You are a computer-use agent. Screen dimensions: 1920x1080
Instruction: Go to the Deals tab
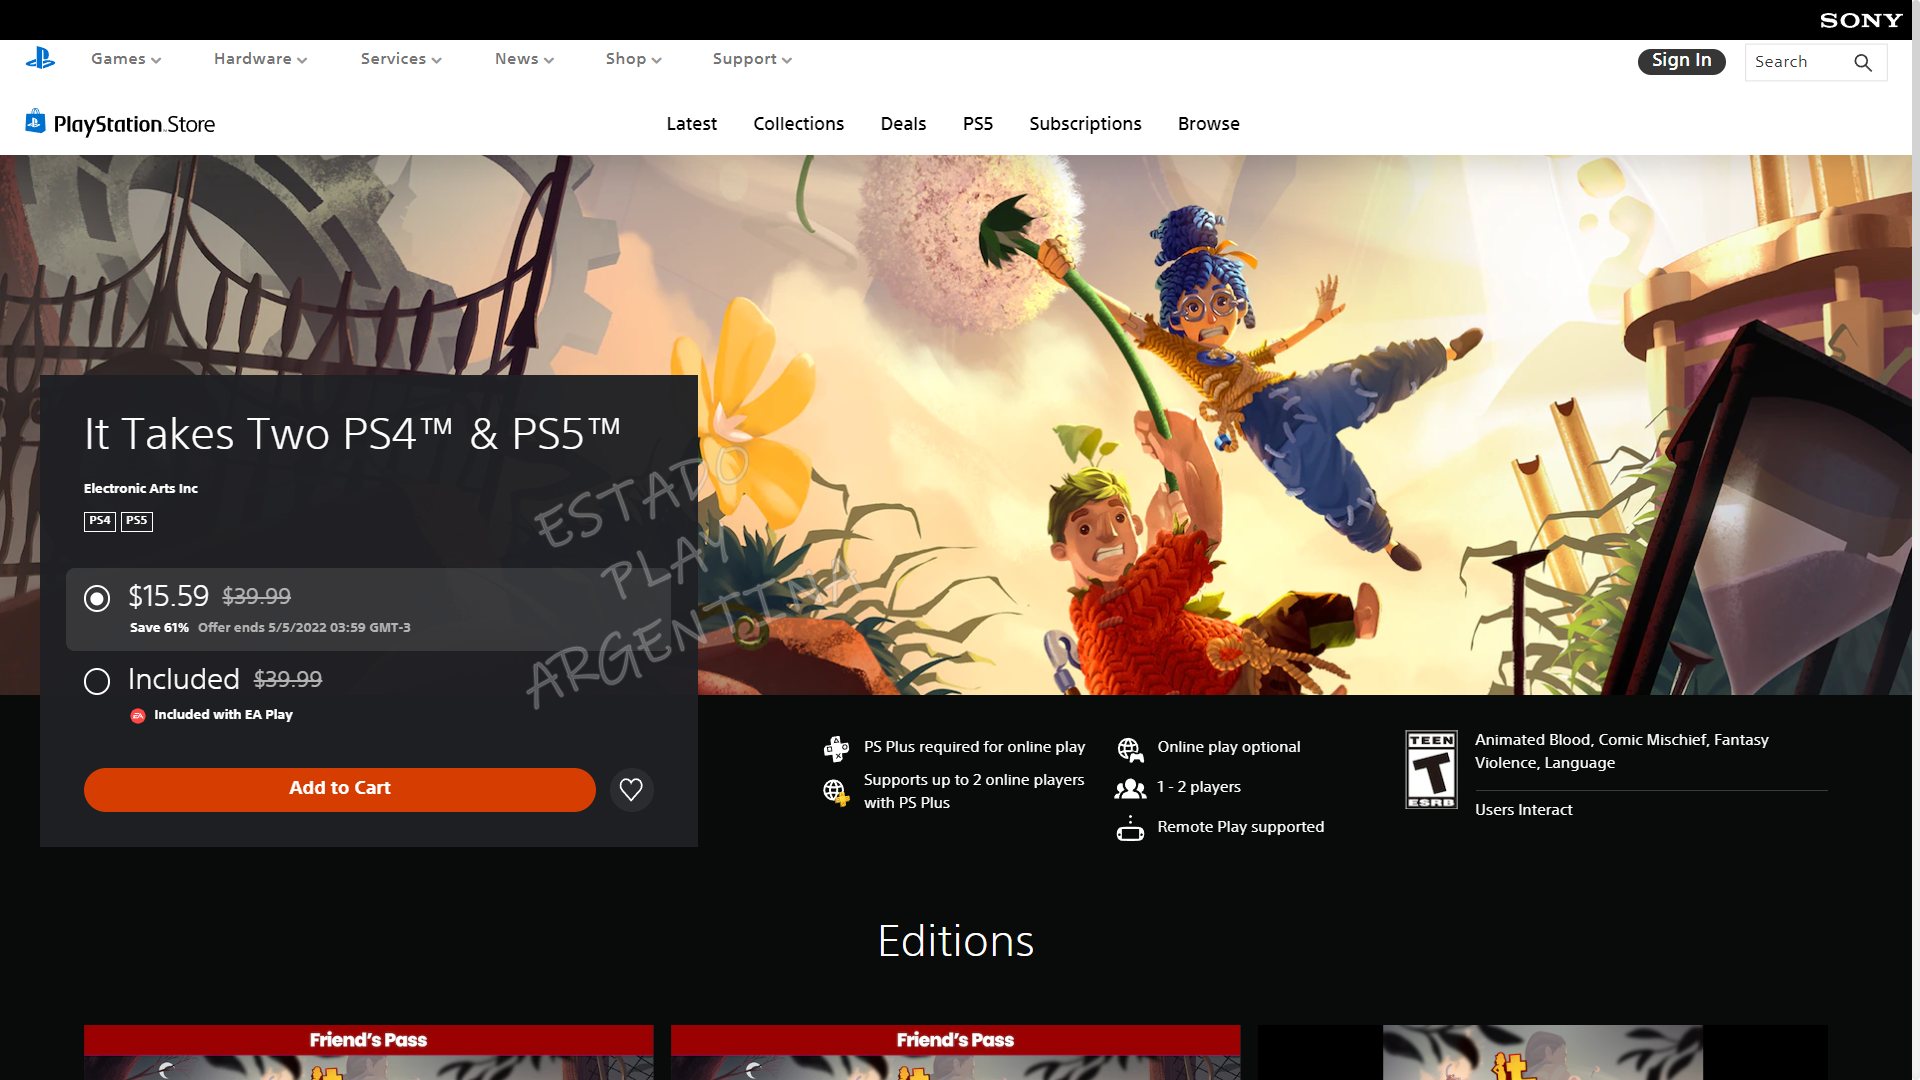[903, 124]
